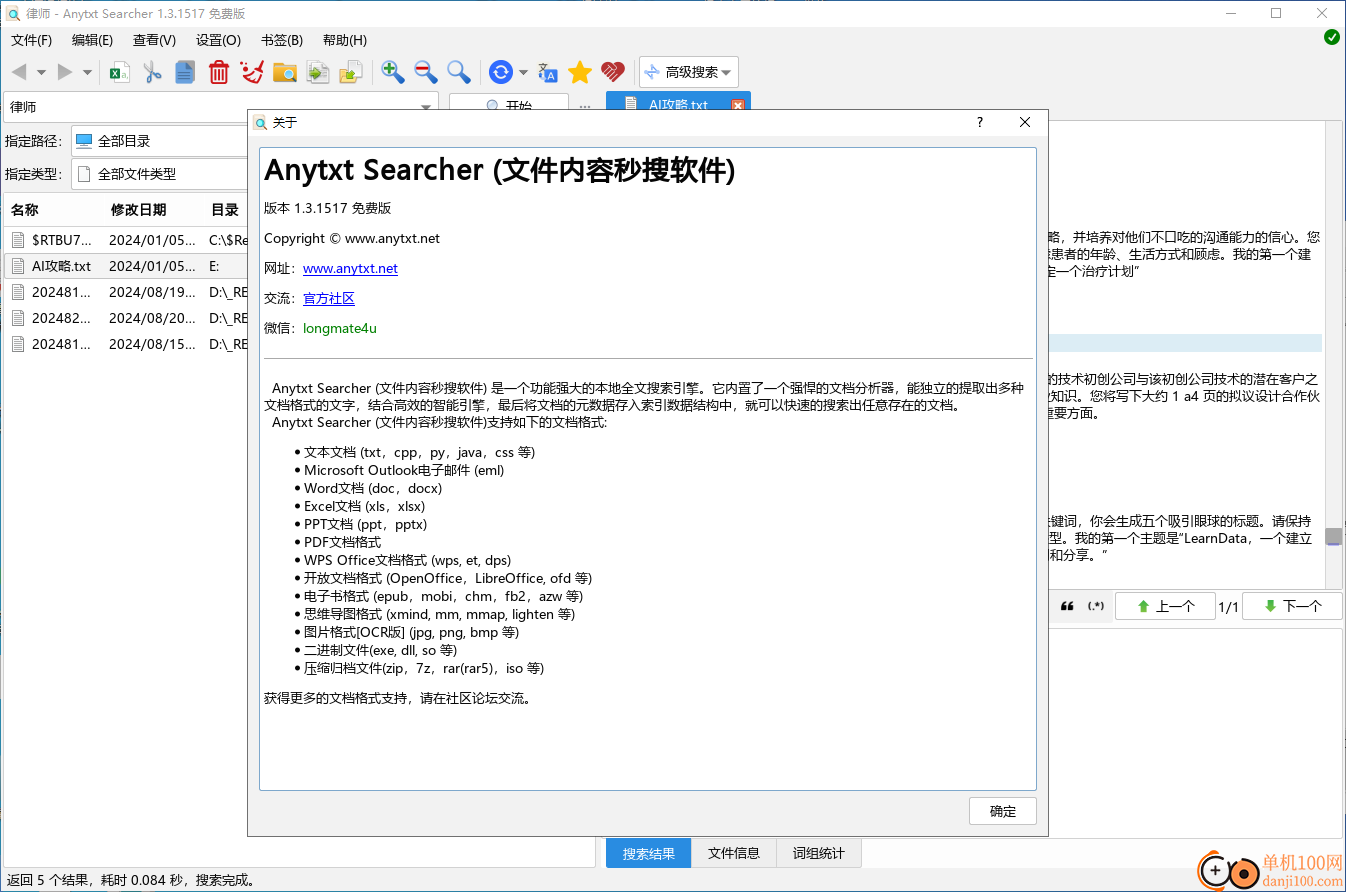The image size is (1346, 892).
Task: Click the status bar search result message
Action: tap(132, 880)
